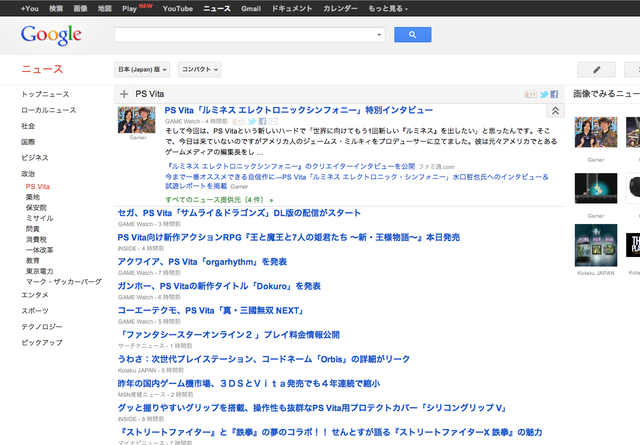
Task: Click Facebook icon under first article title
Action: pyautogui.click(x=262, y=121)
